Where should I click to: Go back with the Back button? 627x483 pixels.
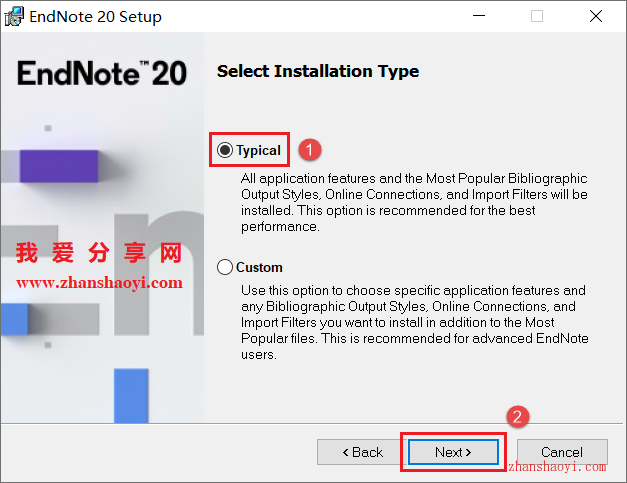(x=362, y=452)
